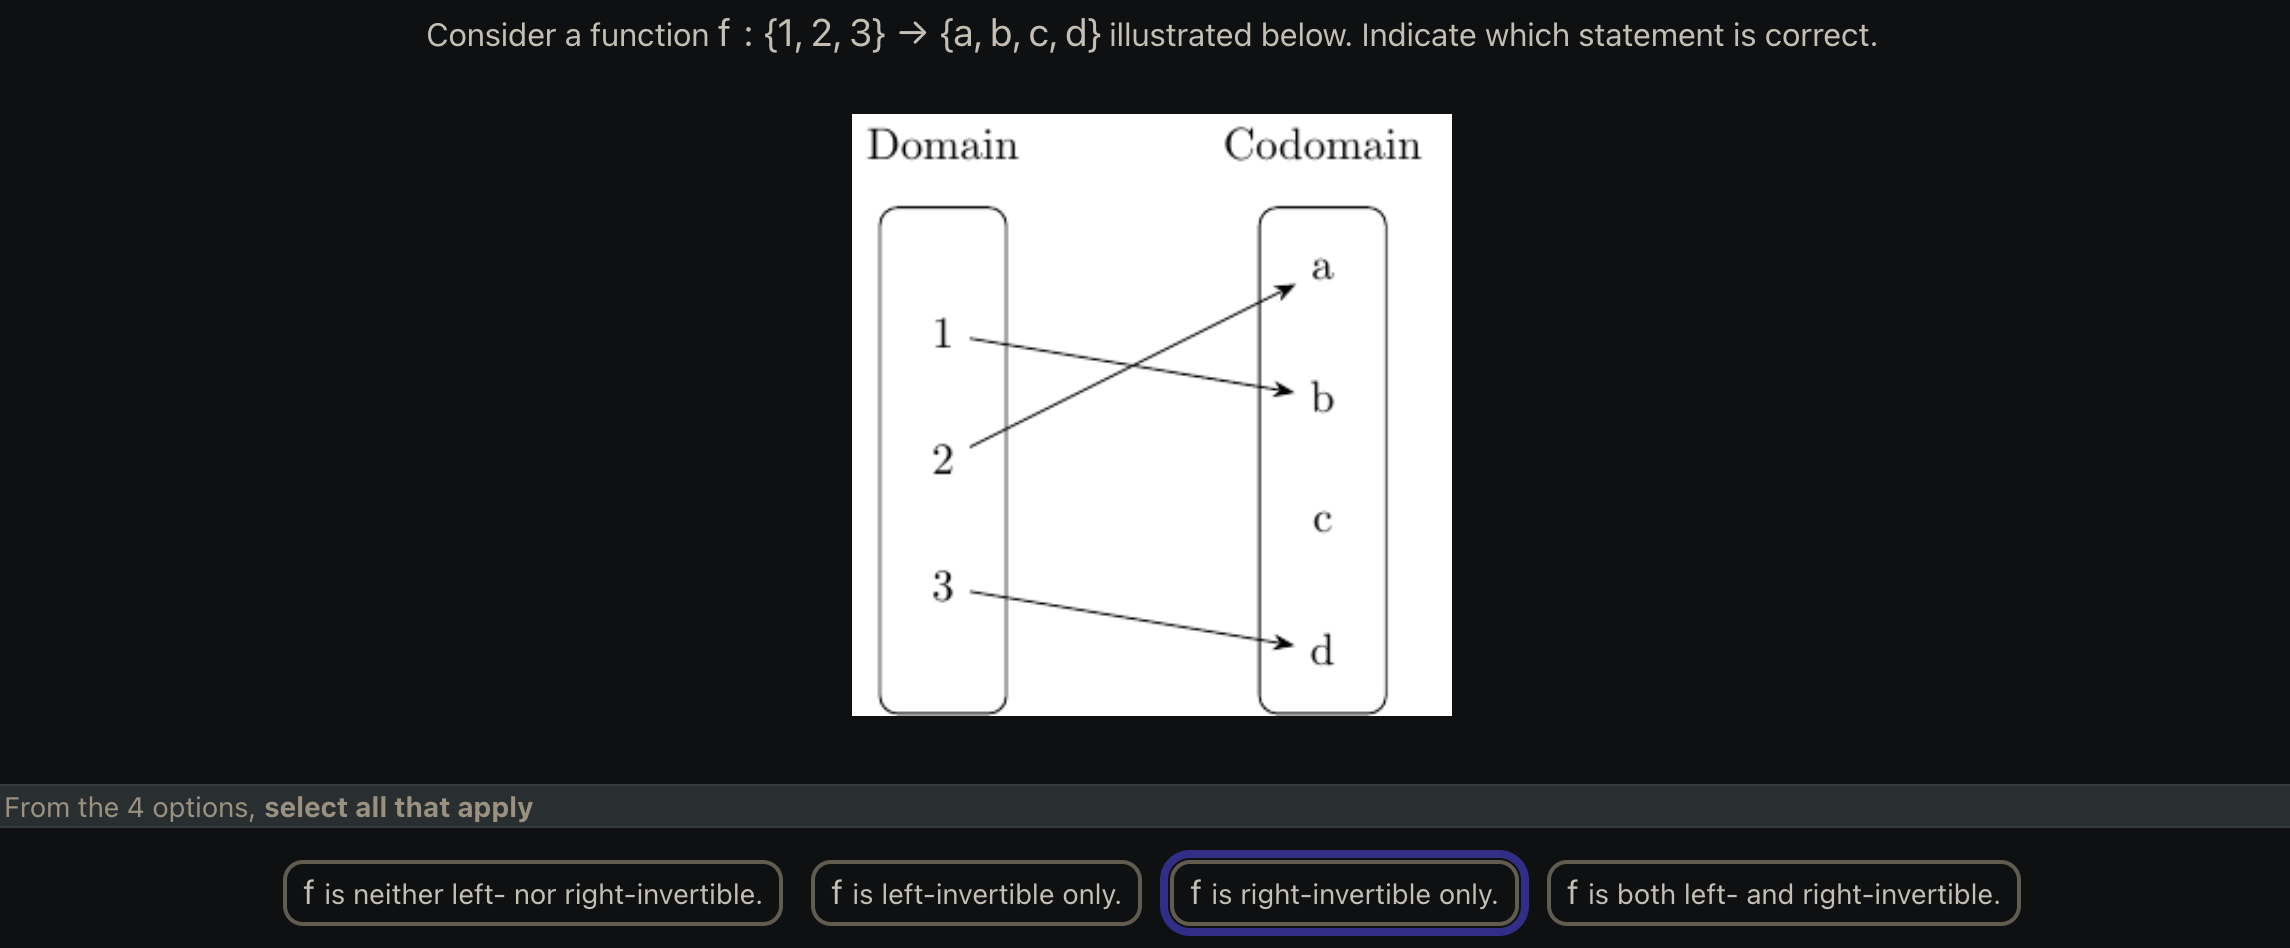Click element 1 in the domain box
The width and height of the screenshot is (2290, 948).
point(942,333)
